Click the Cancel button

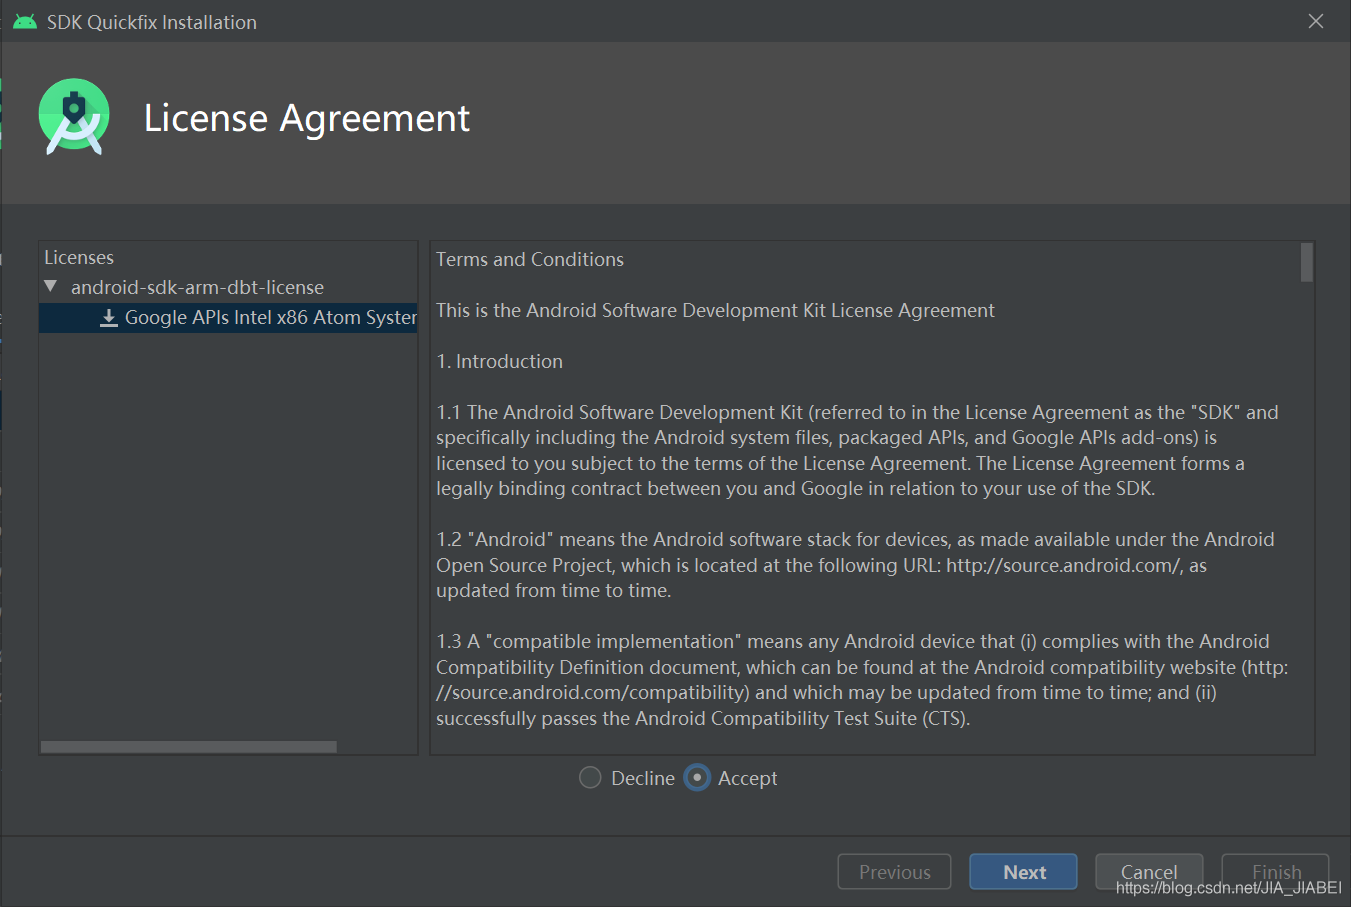click(1149, 872)
